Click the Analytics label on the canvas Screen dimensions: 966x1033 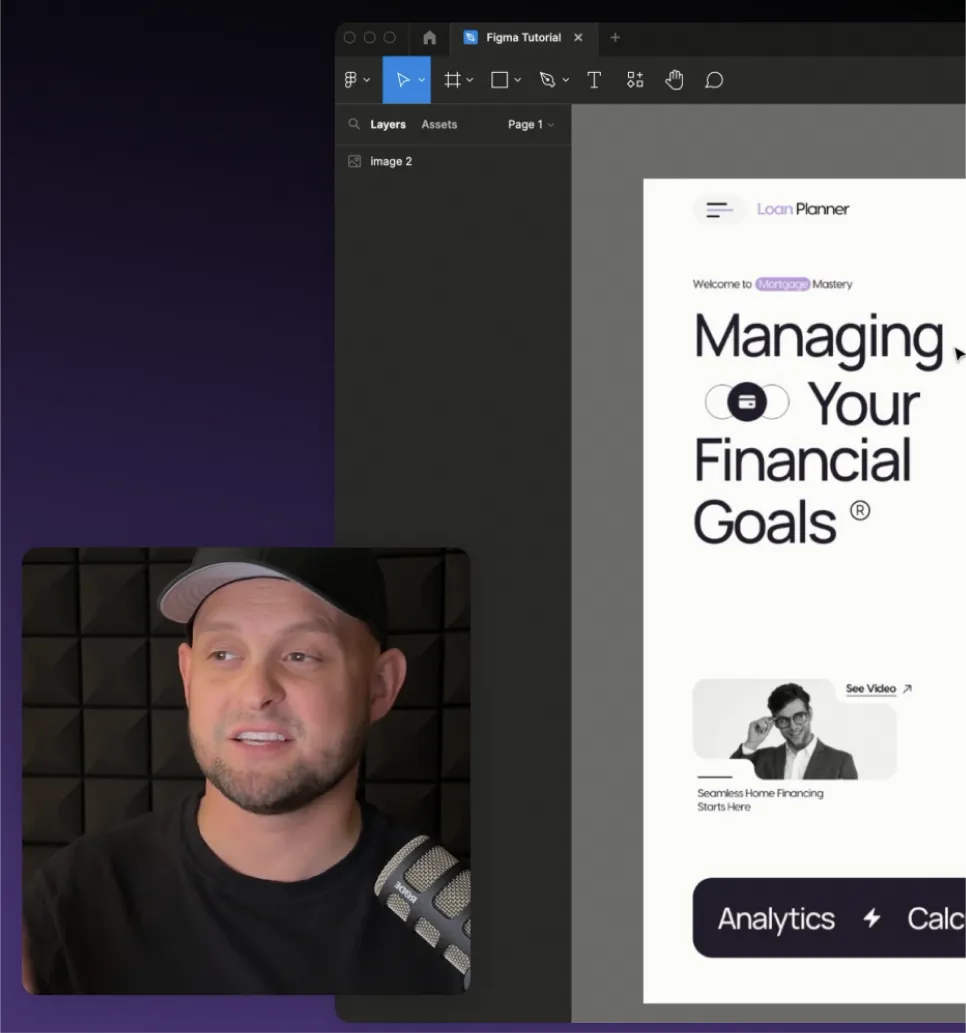[776, 919]
